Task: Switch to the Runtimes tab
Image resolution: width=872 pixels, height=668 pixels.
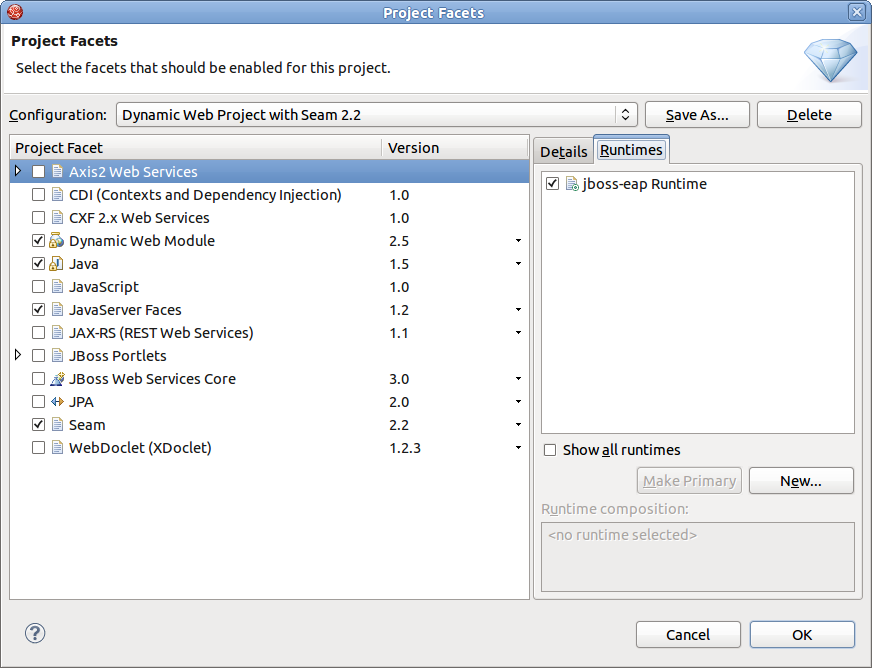Action: coord(630,148)
